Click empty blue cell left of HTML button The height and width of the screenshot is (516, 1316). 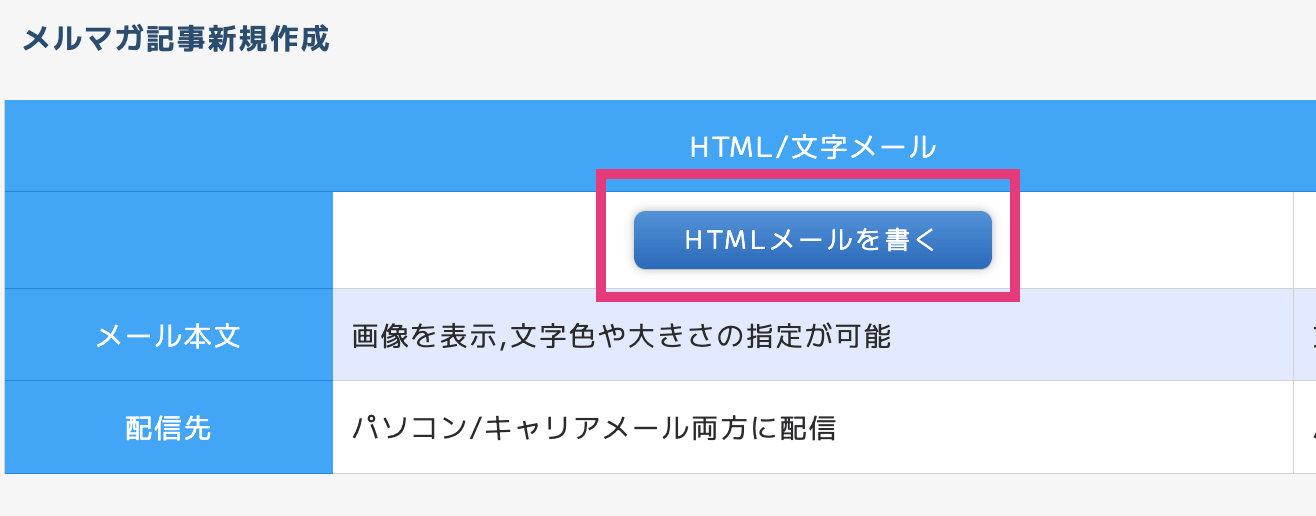pyautogui.click(x=168, y=240)
